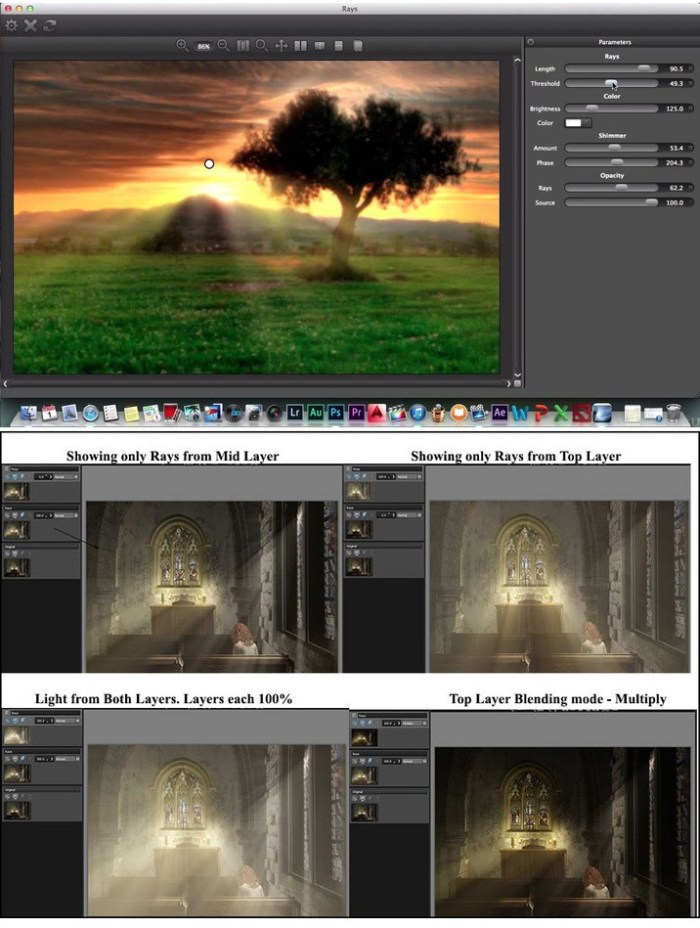Click the ray origin point circle on image
The height and width of the screenshot is (928, 700).
point(209,163)
